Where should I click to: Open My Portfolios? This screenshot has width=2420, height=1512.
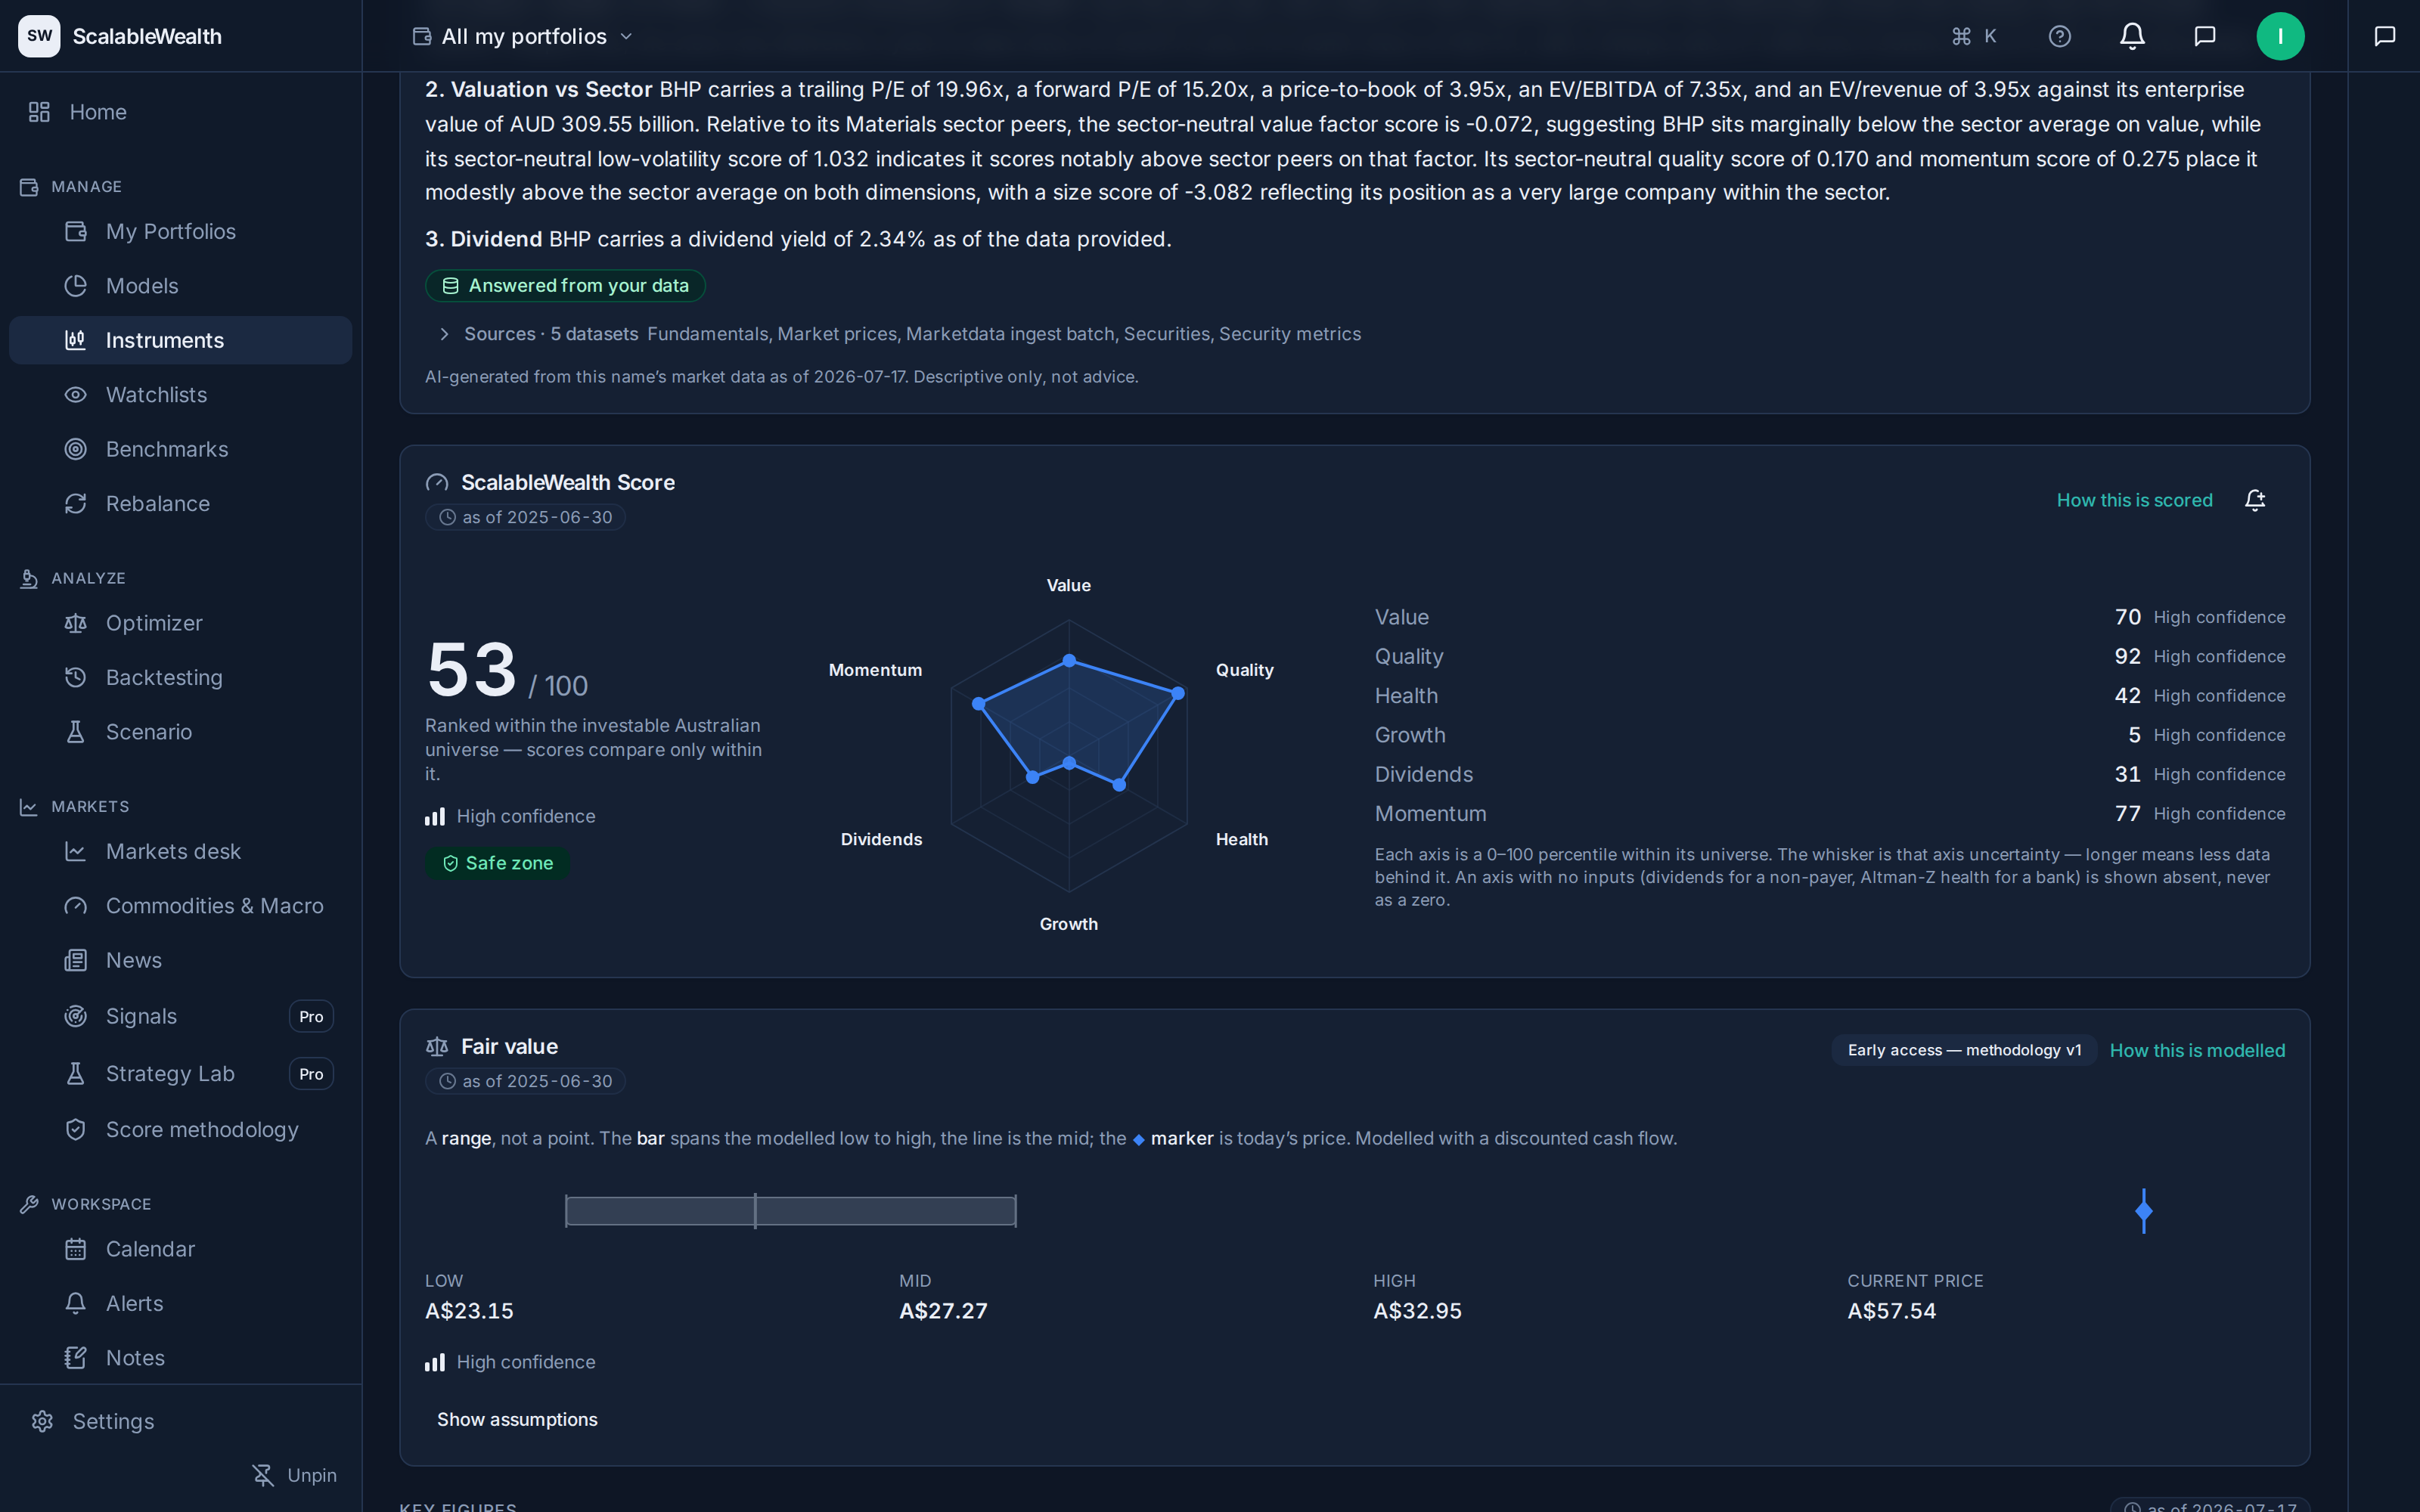click(x=180, y=231)
